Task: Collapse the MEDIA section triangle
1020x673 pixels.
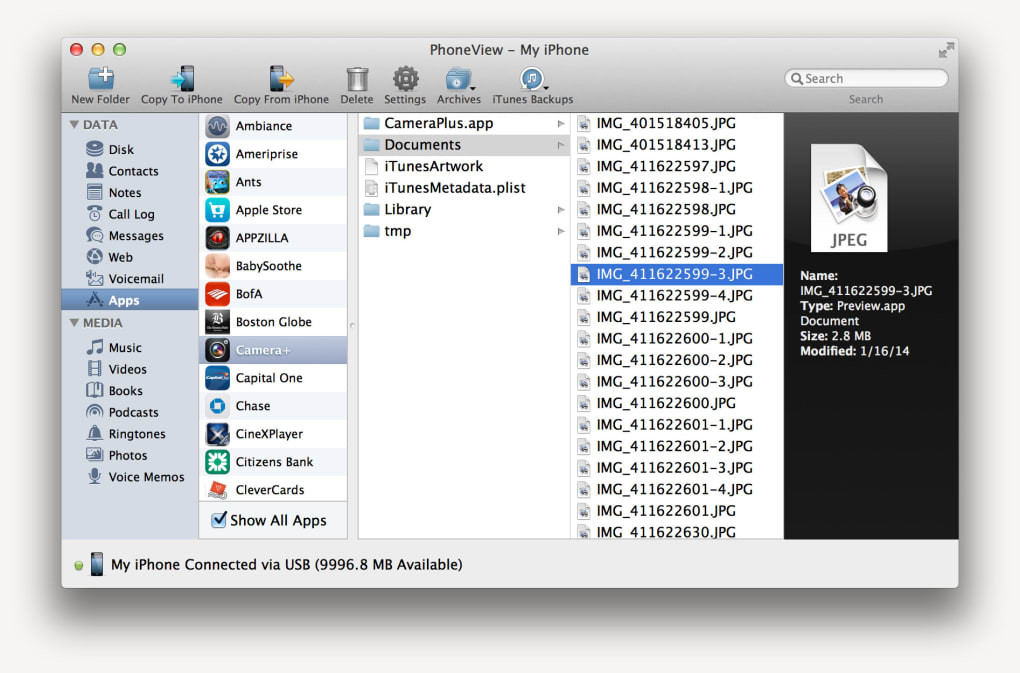Action: [74, 323]
